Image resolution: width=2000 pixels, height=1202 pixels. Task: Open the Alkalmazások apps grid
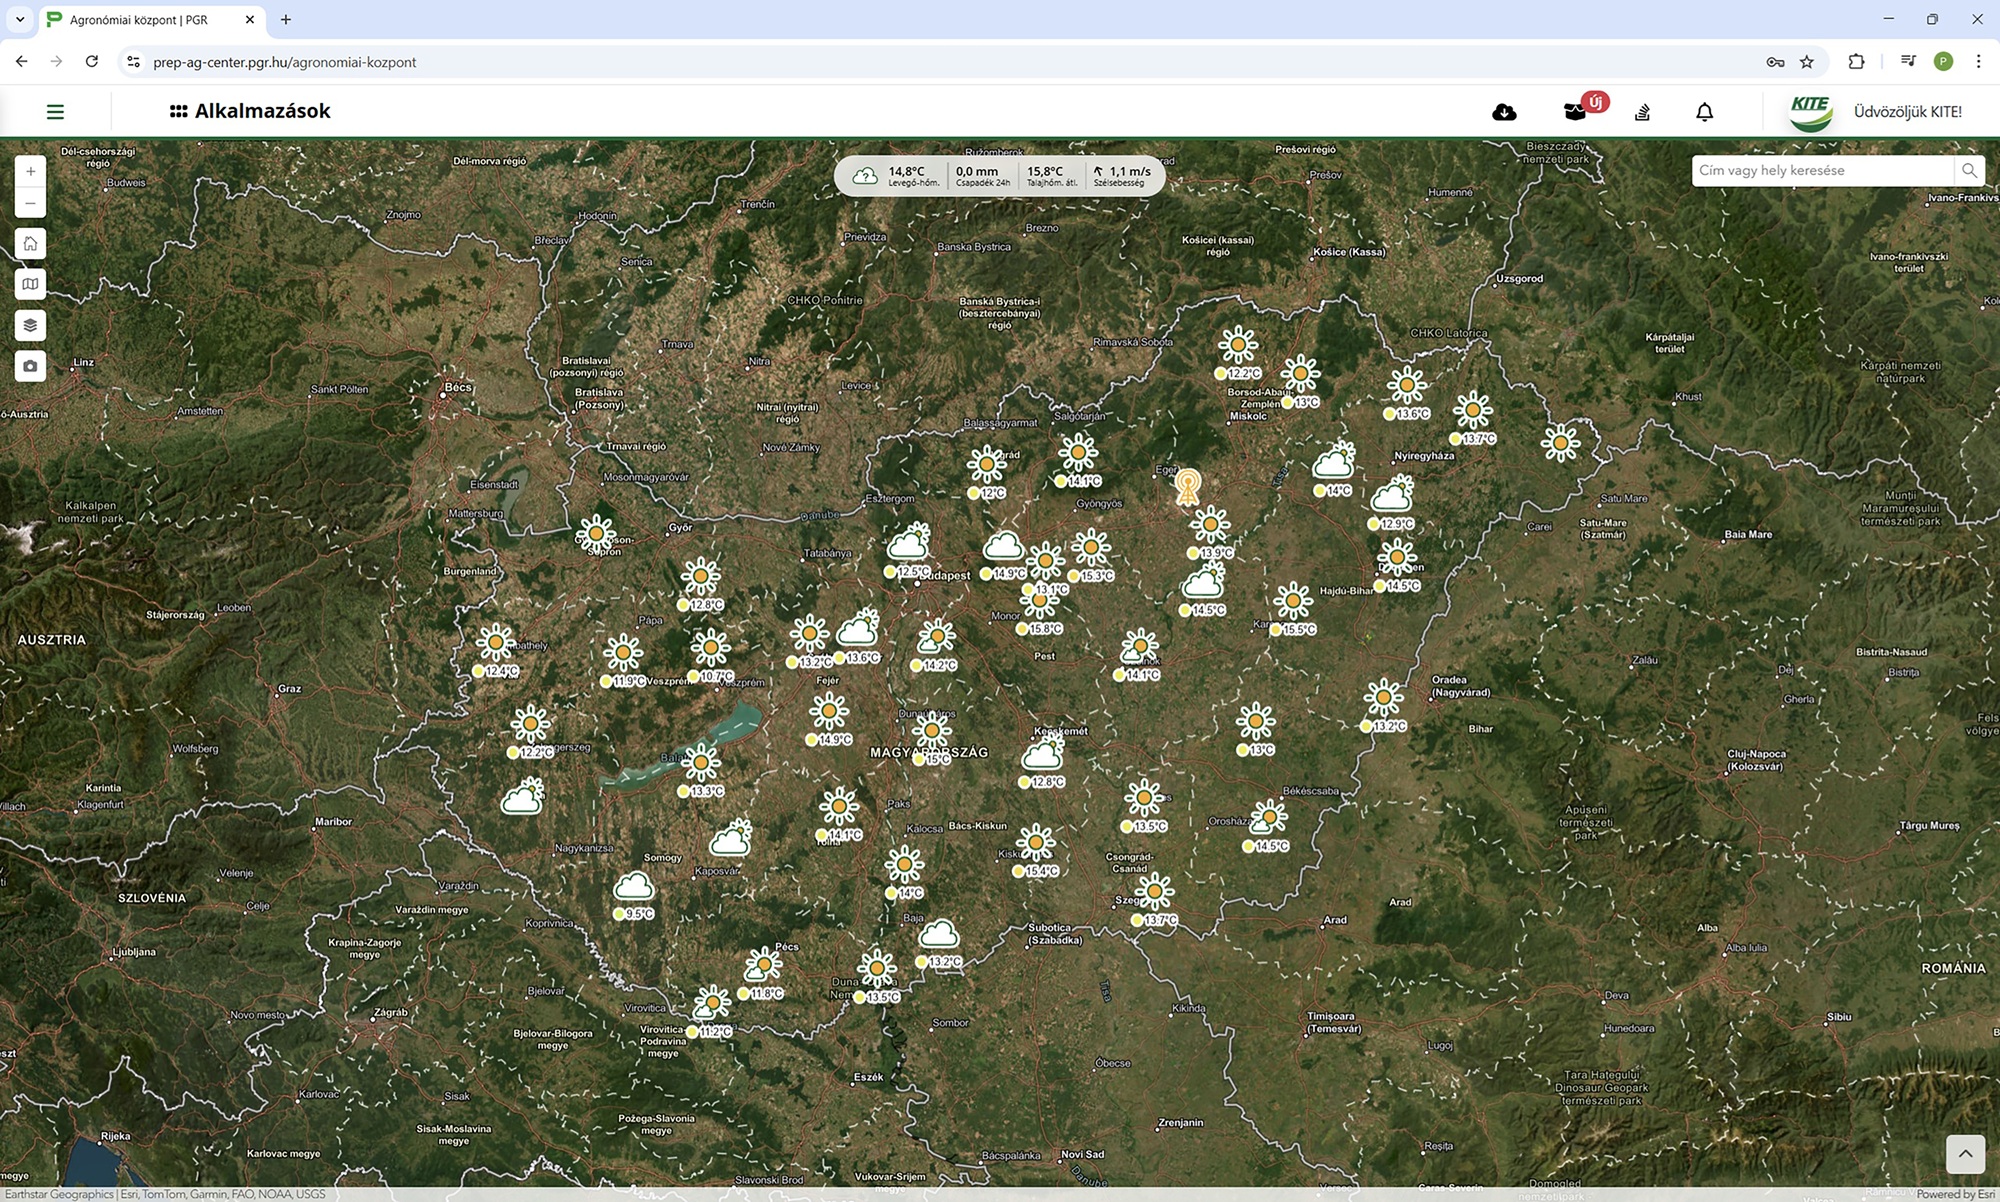point(250,111)
